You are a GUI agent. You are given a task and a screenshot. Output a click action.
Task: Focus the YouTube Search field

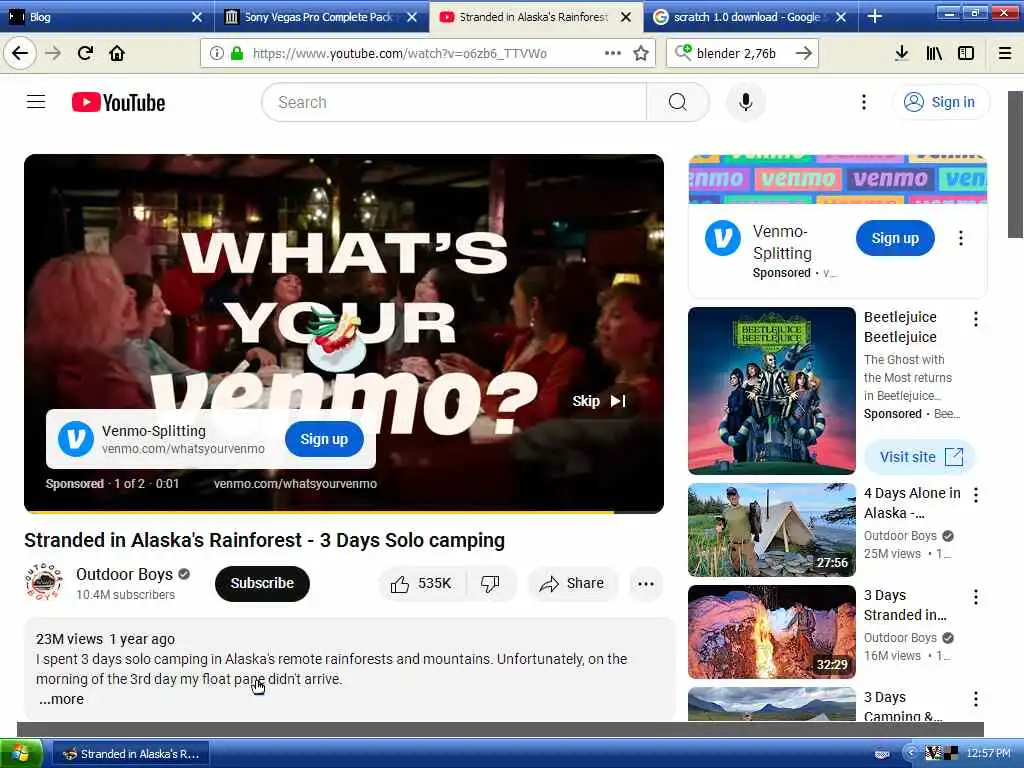pyautogui.click(x=455, y=102)
